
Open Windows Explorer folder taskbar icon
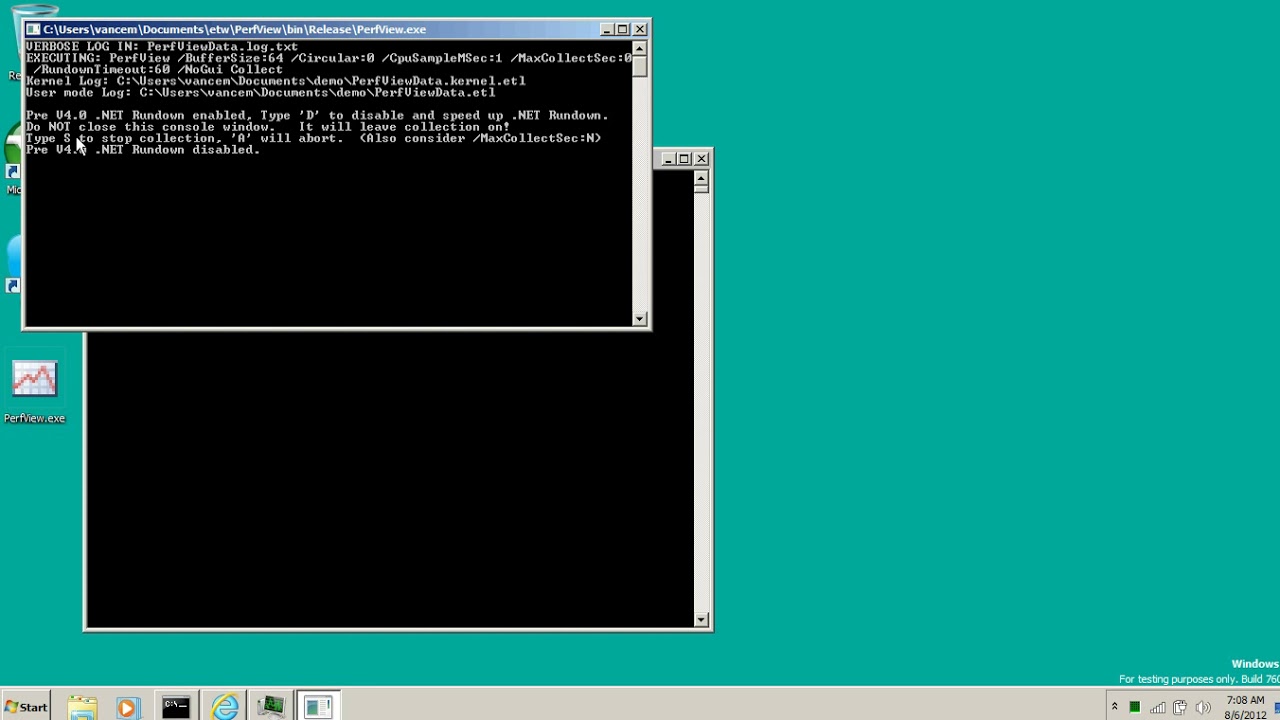[82, 707]
